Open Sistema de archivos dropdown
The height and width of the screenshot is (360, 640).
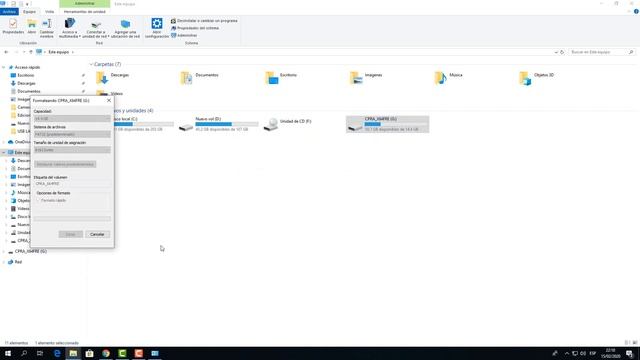click(x=72, y=134)
